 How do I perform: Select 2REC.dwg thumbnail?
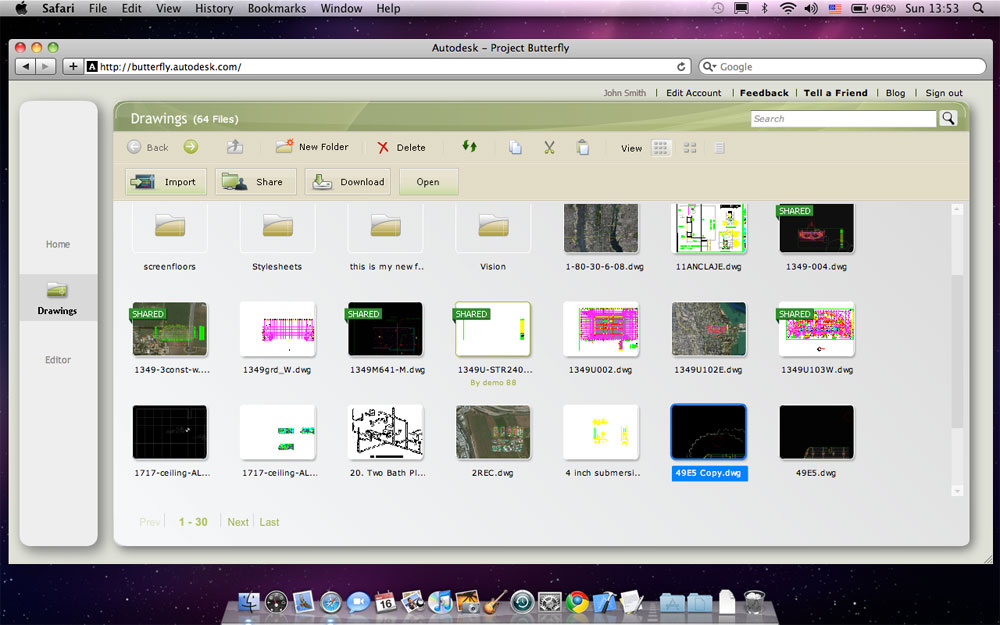click(493, 432)
